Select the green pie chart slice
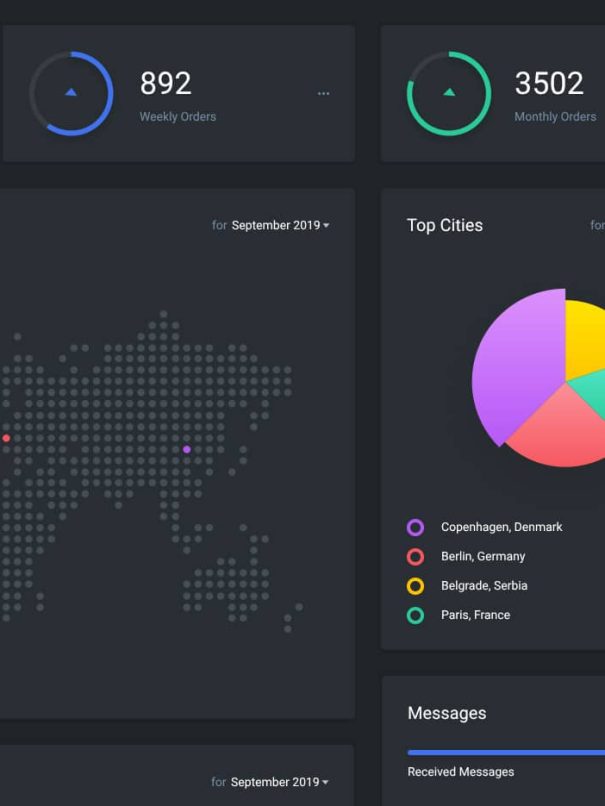Screen dimensions: 605x806 592,390
